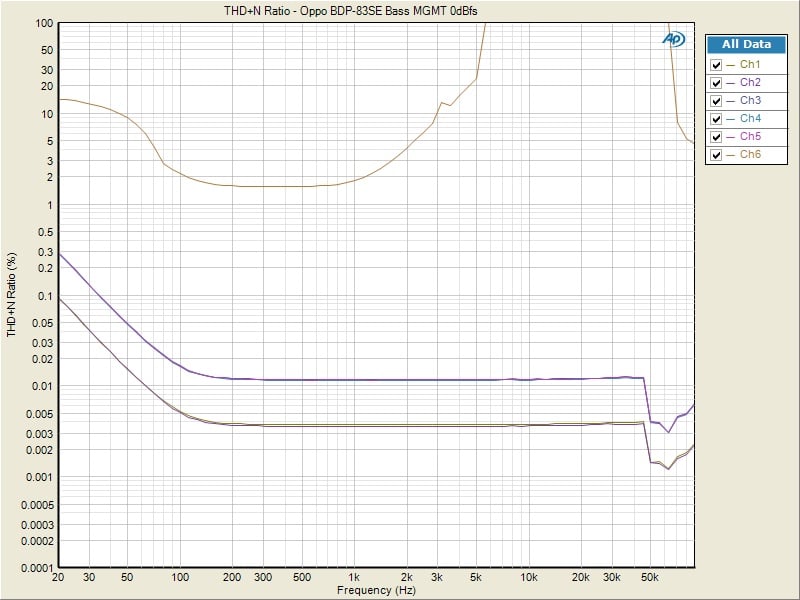Screen dimensions: 800x600
Task: Click the Ch6 color line swatch in legend
Action: (732, 155)
